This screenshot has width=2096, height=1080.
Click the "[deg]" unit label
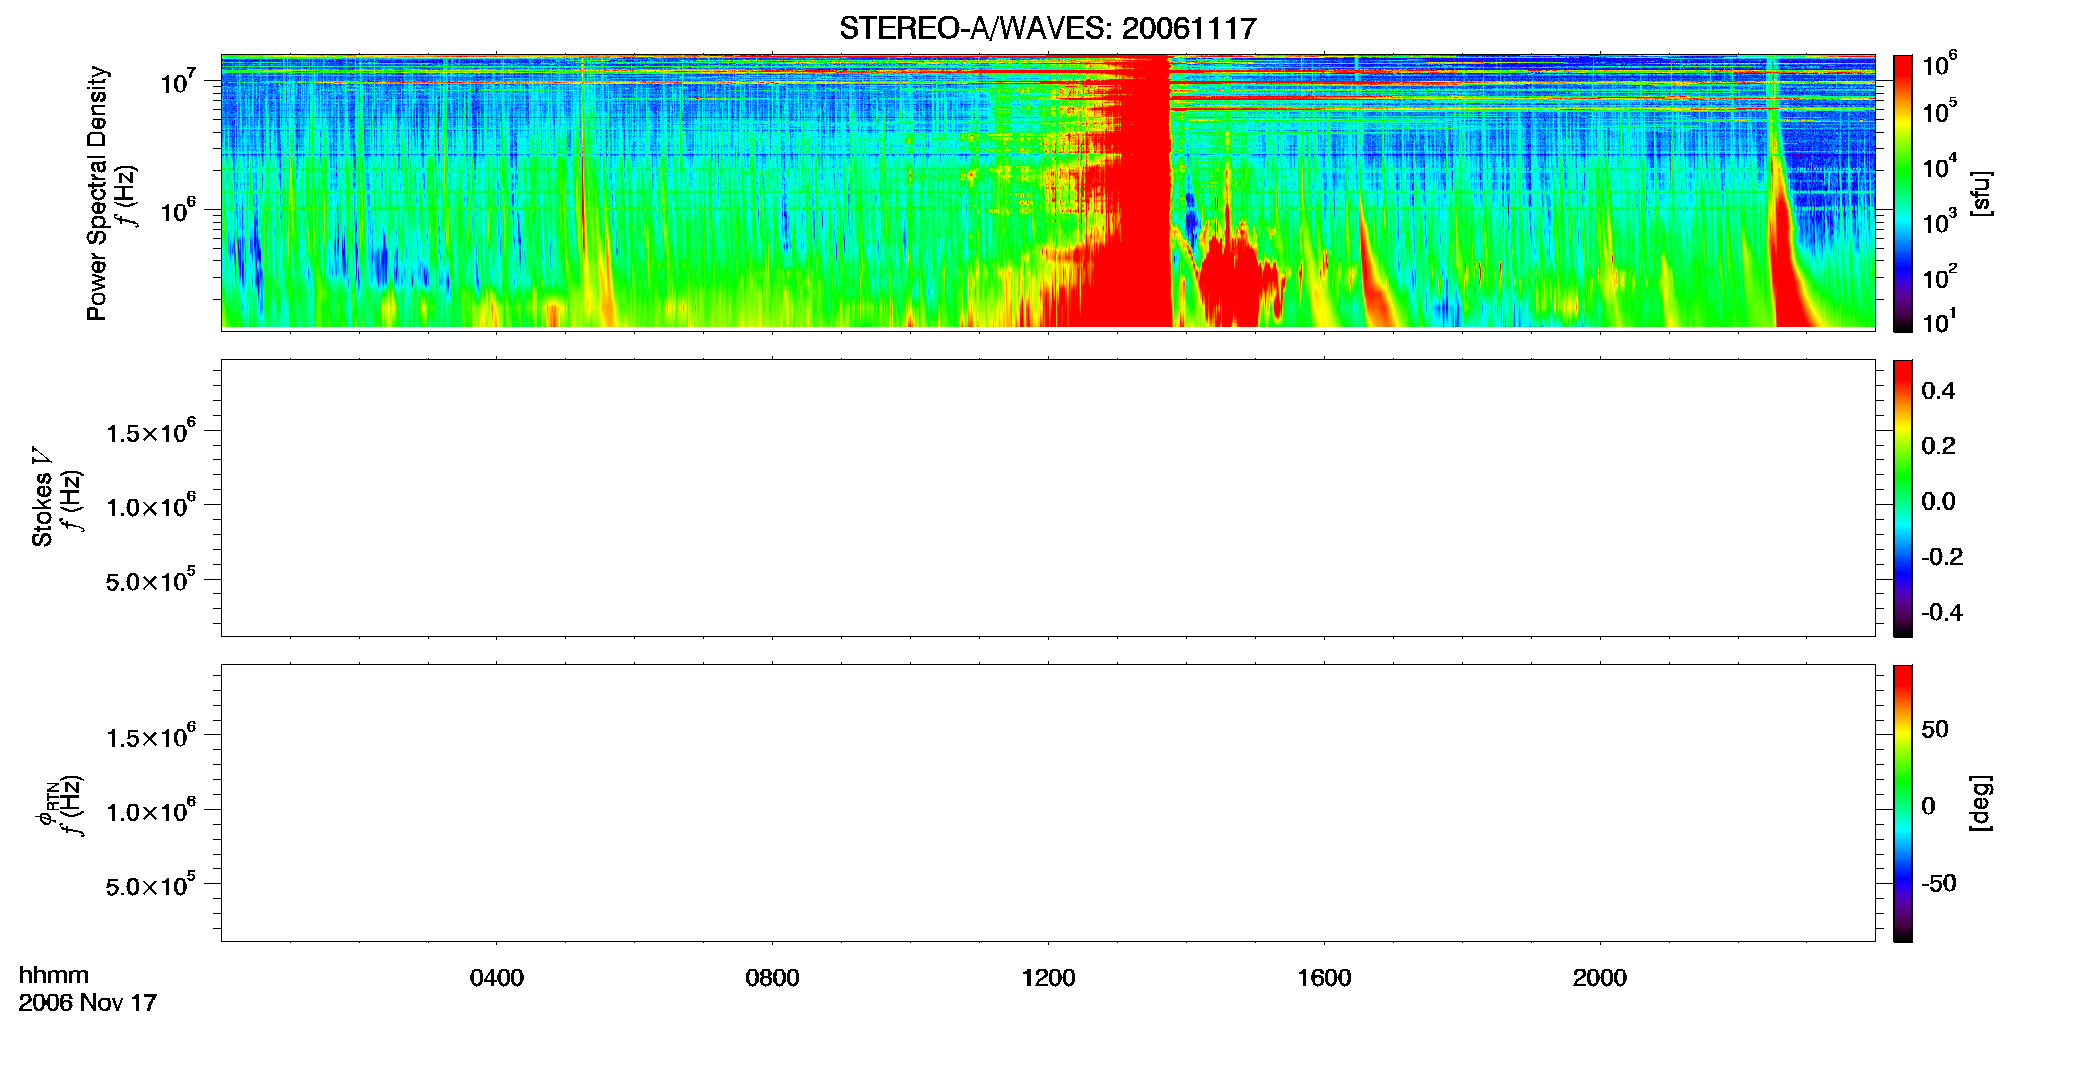[1980, 803]
